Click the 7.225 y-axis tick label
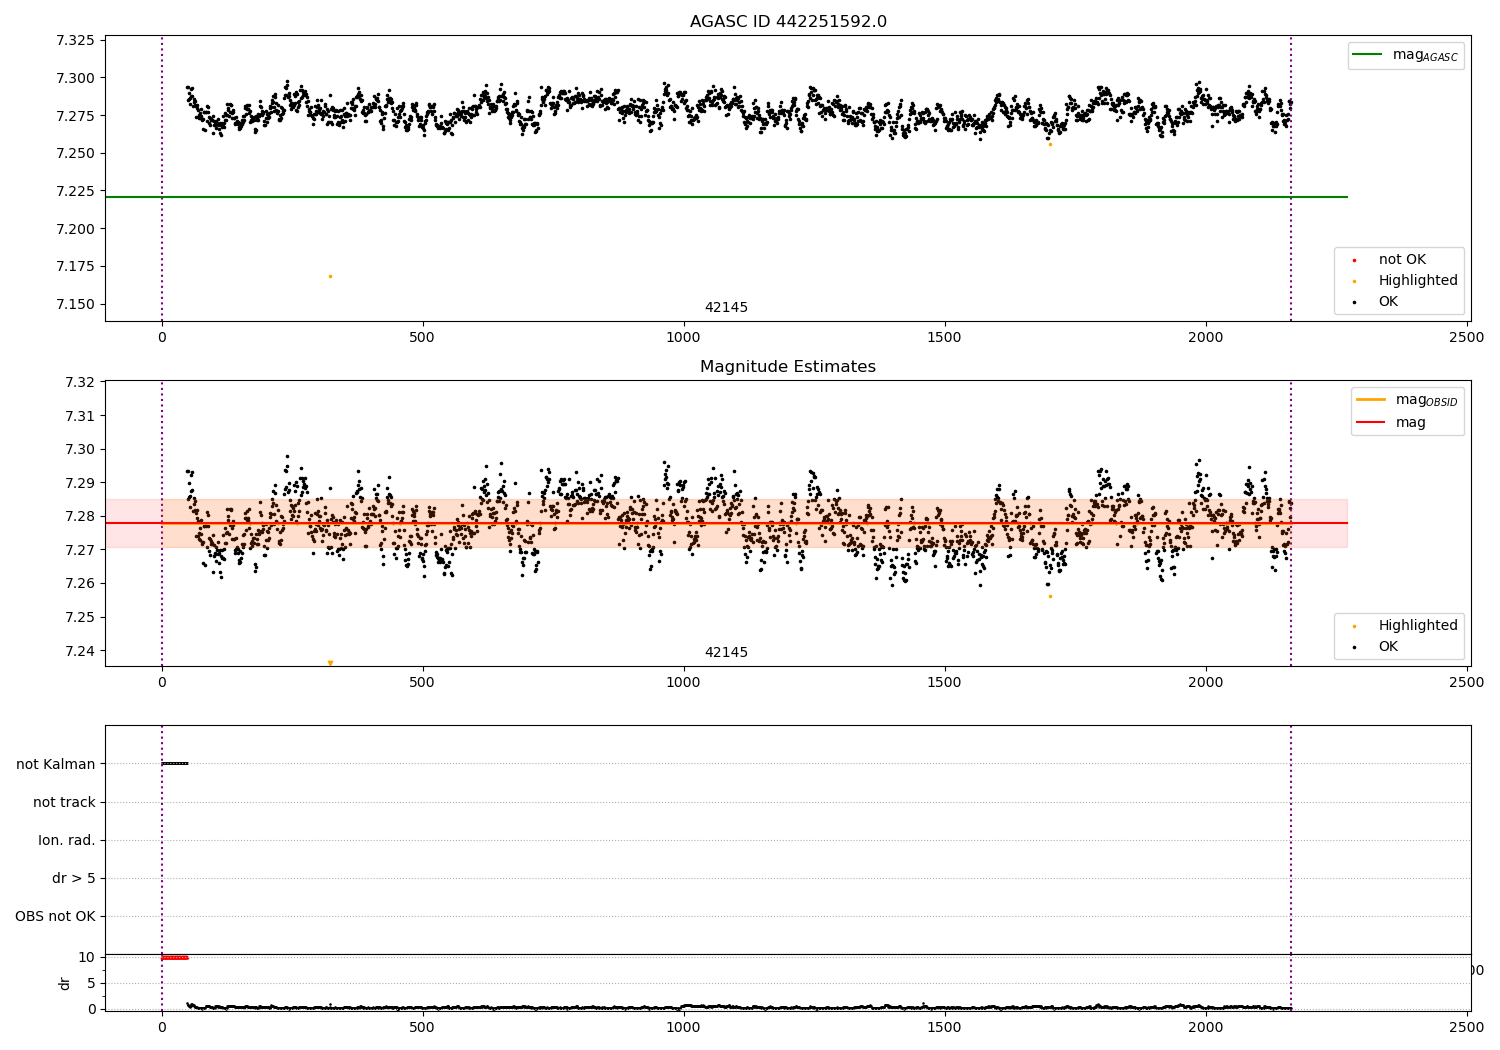The width and height of the screenshot is (1500, 1050). tap(75, 192)
